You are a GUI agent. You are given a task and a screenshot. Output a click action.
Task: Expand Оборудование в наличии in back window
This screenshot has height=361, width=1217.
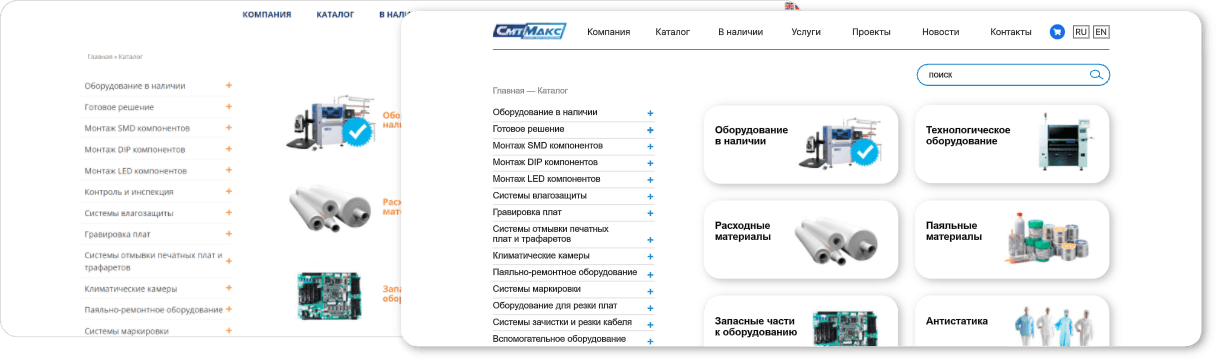coord(228,86)
